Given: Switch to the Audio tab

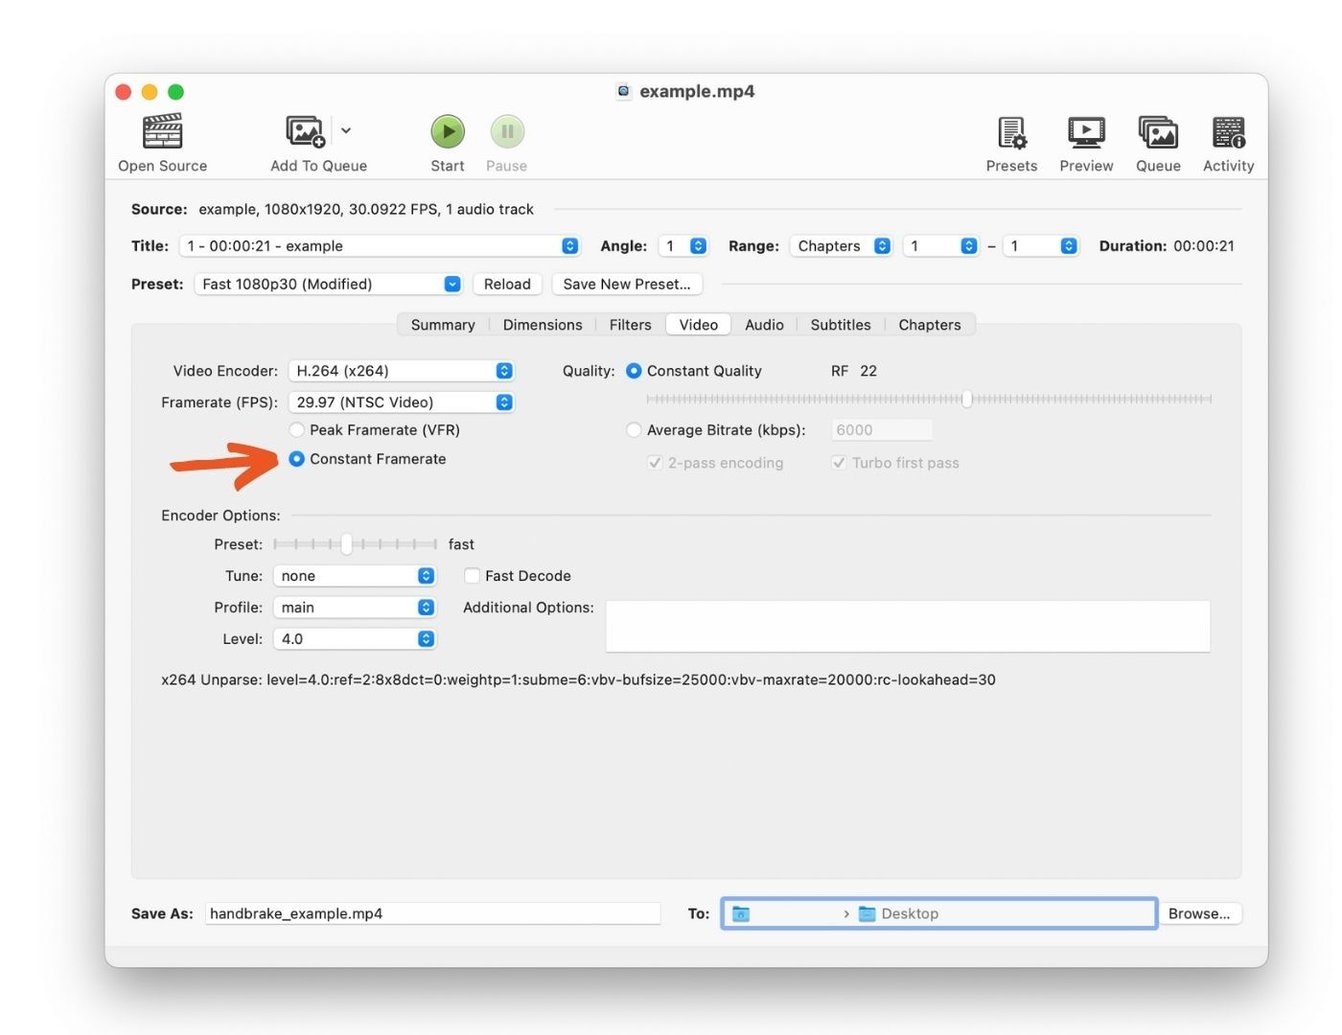Looking at the screenshot, I should pyautogui.click(x=764, y=324).
